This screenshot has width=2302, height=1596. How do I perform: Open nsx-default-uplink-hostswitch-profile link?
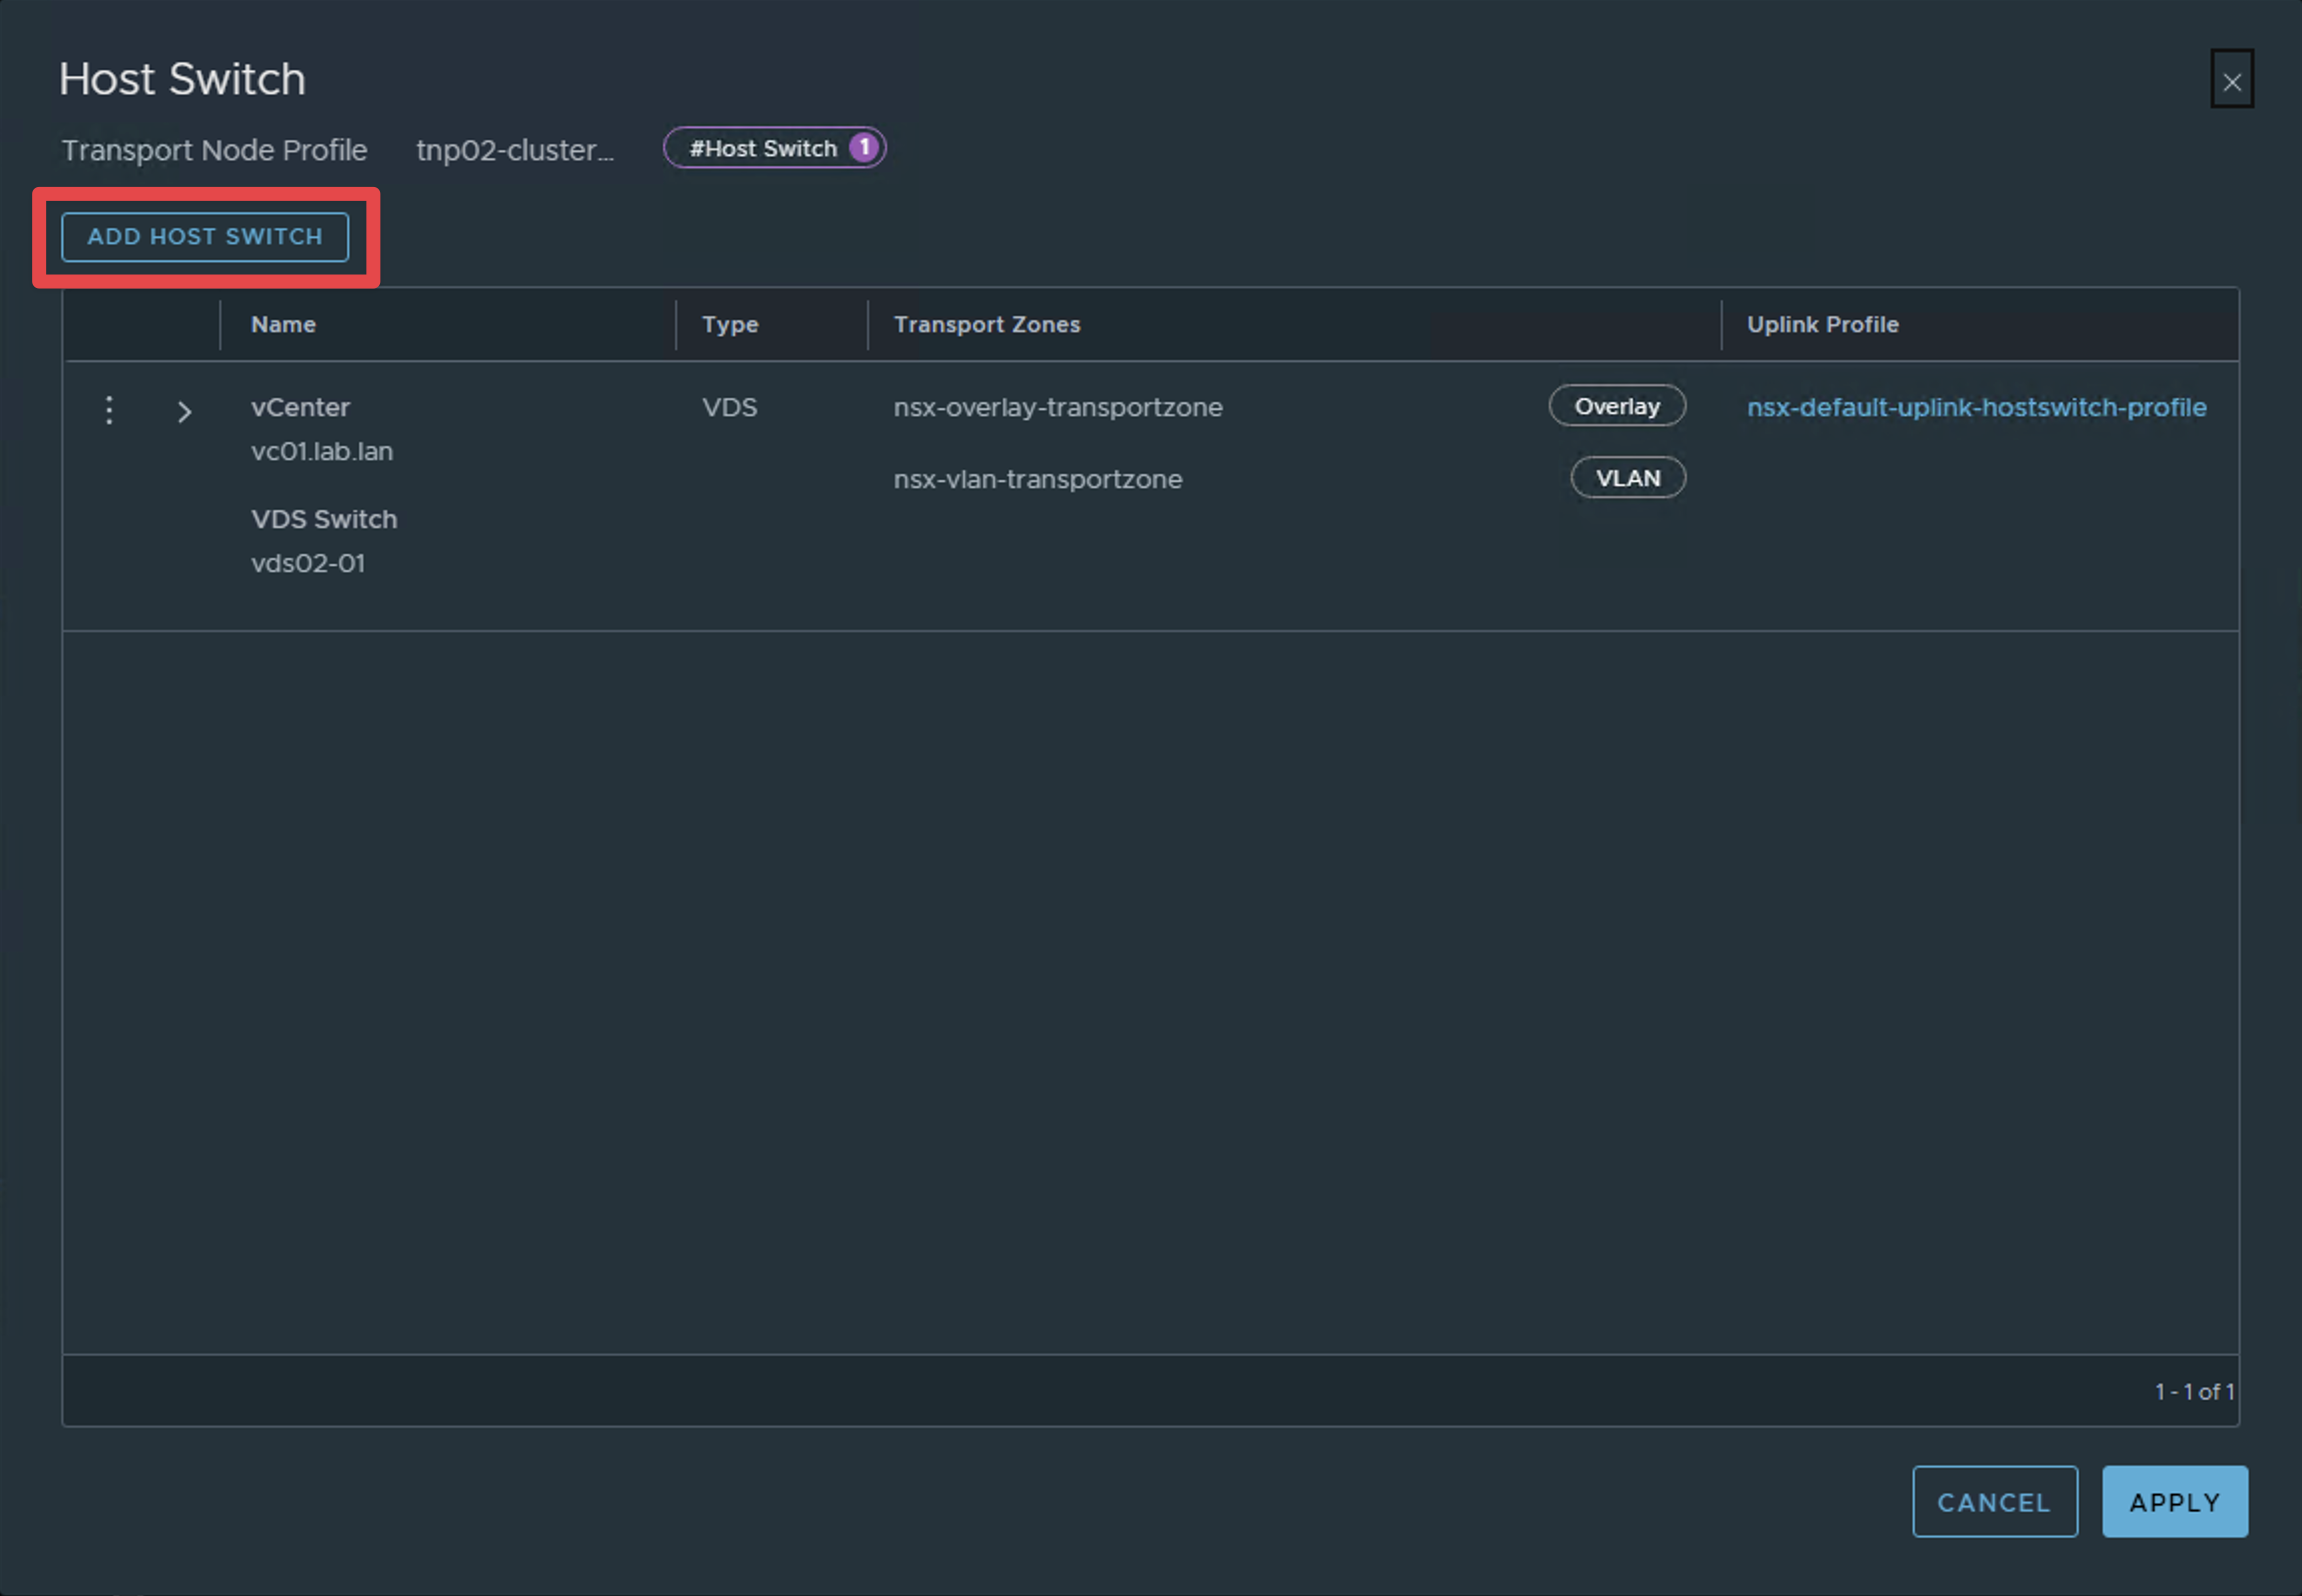[1977, 407]
